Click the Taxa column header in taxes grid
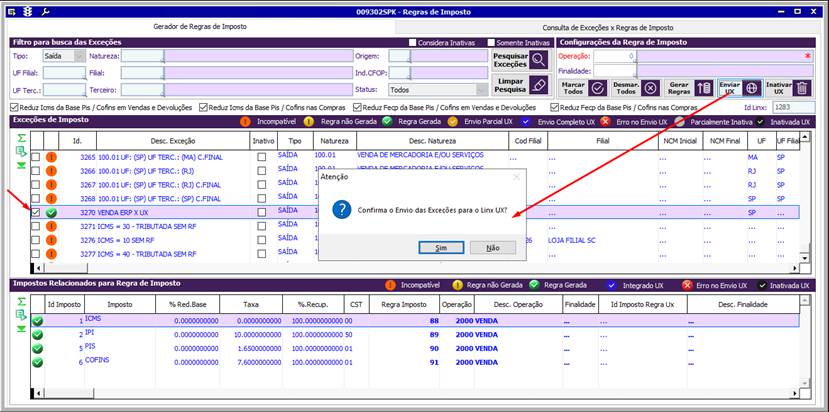 tap(251, 305)
